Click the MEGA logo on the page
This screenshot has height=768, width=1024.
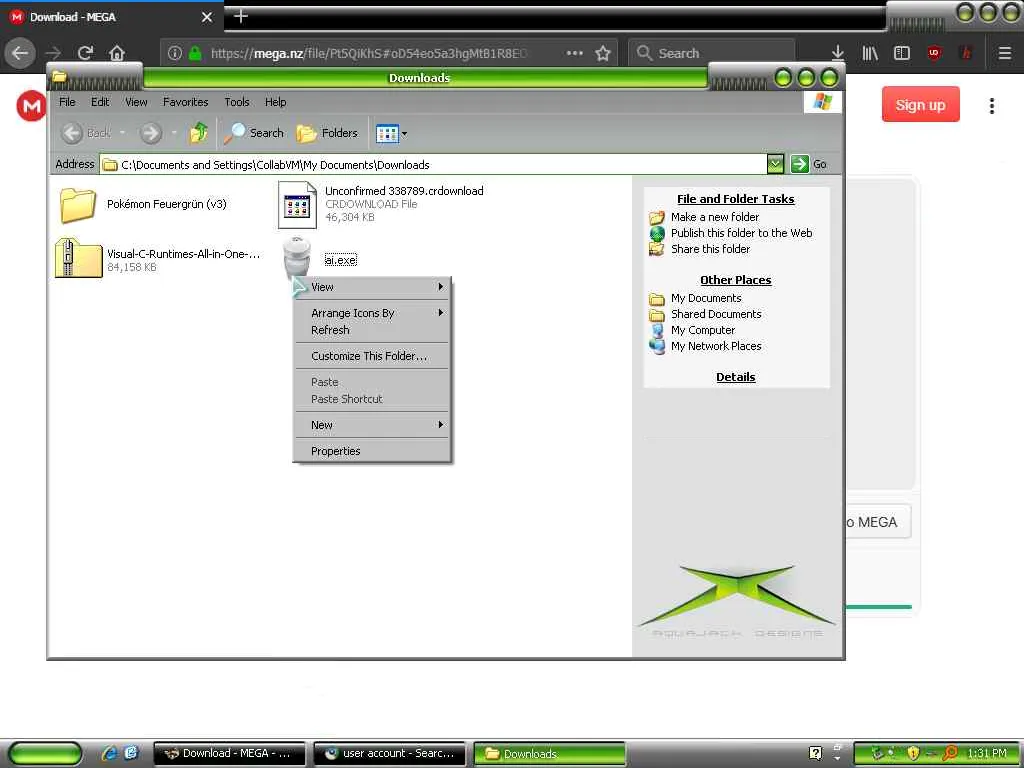[31, 106]
